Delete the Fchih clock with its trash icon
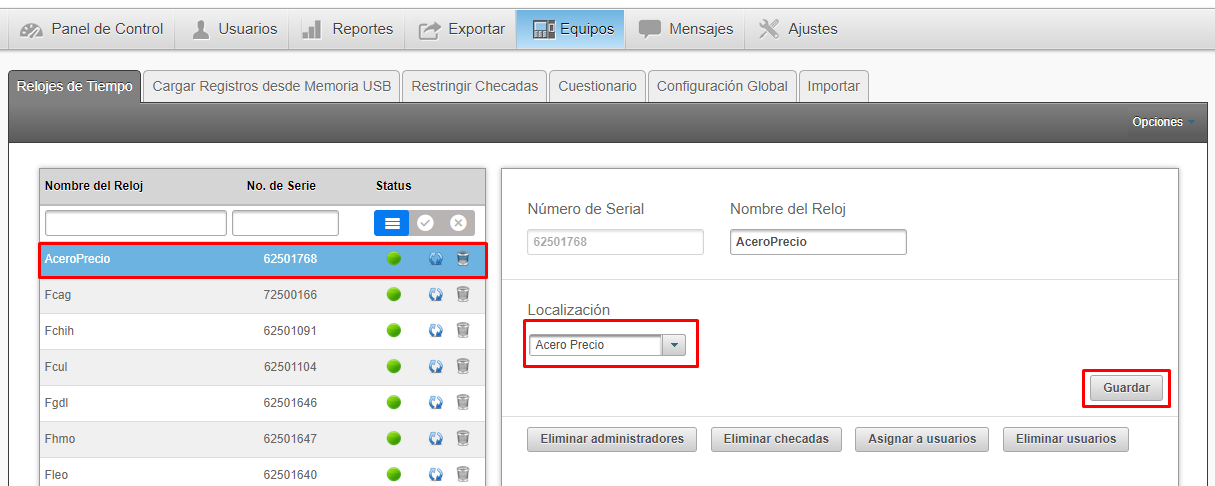 tap(463, 330)
